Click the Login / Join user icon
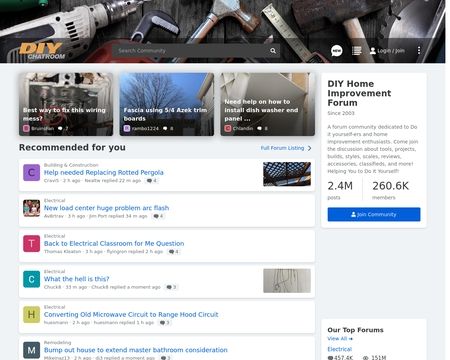This screenshot has width=450, height=360. tap(373, 51)
